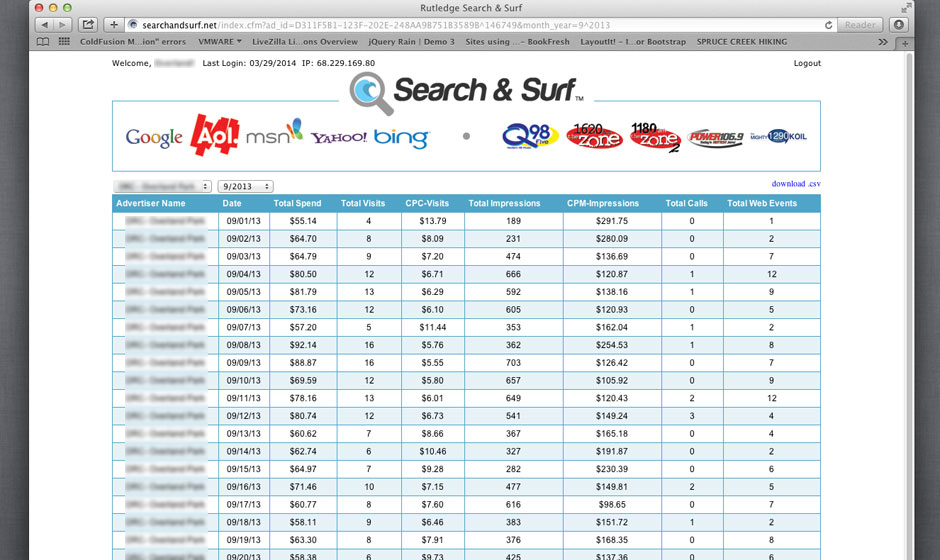This screenshot has height=560, width=940.
Task: Click the Power 106.9 logo
Action: (715, 138)
